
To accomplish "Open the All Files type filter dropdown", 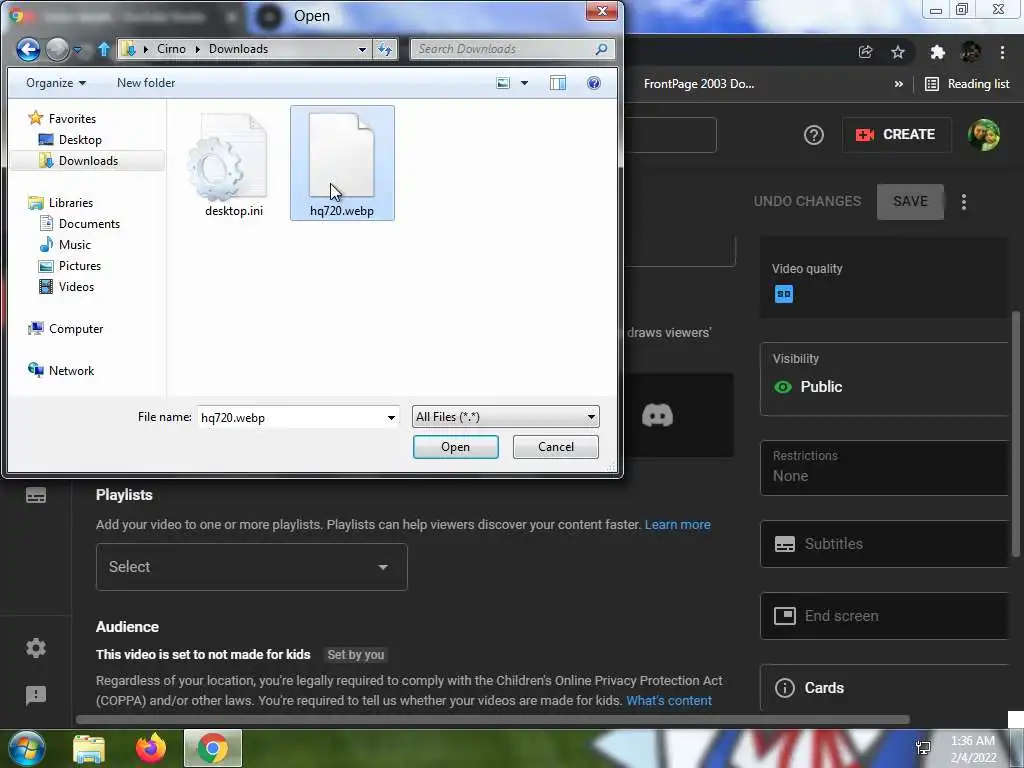I will pos(505,417).
